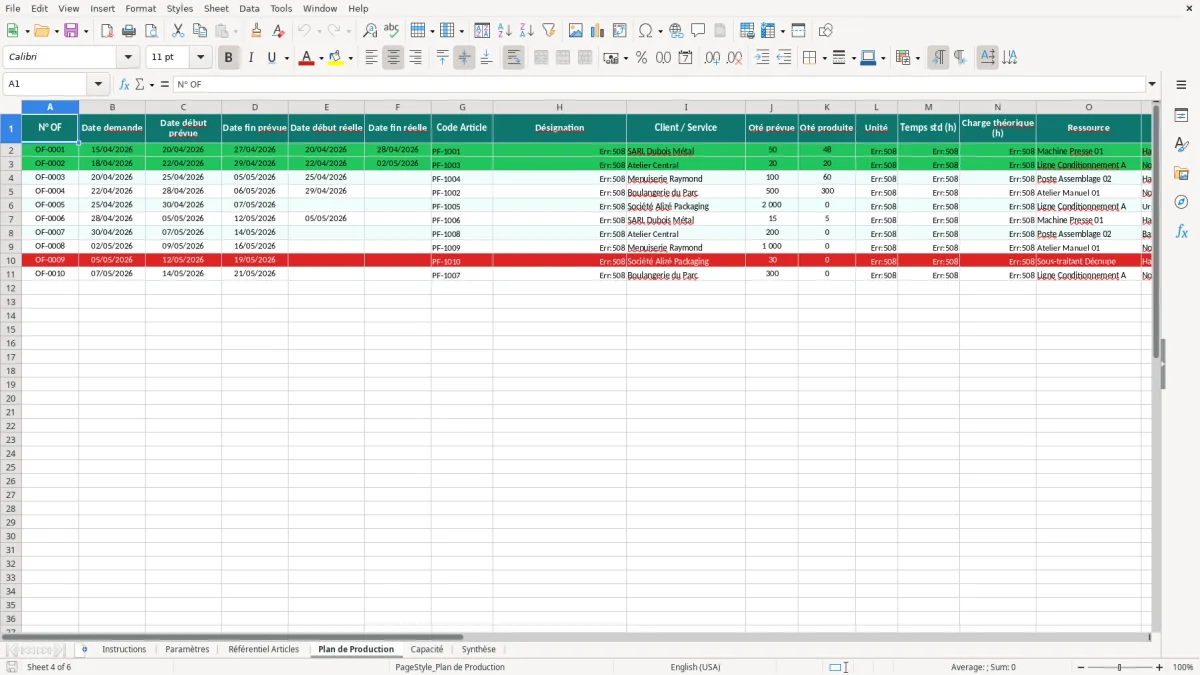
Task: Toggle Align Right
Action: 415,58
